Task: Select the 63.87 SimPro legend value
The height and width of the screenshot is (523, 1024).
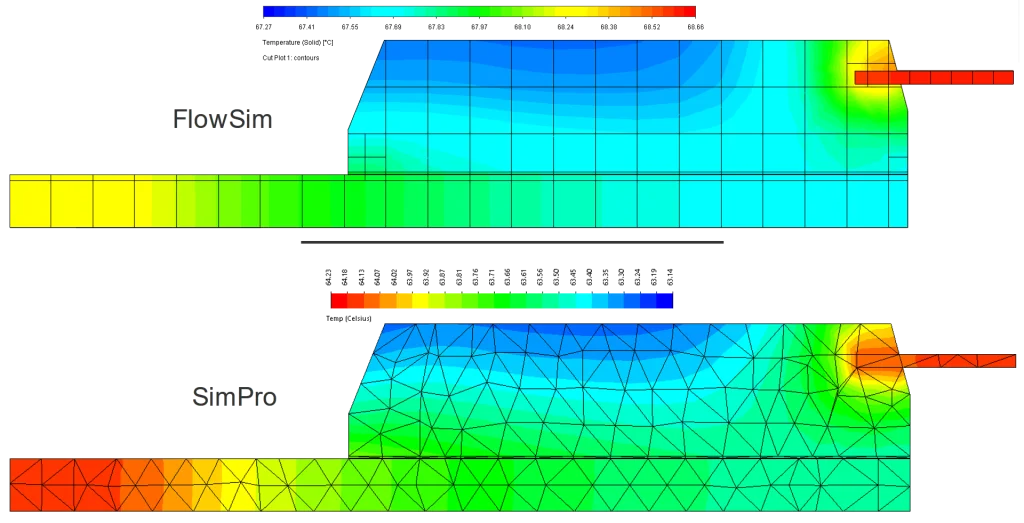Action: (x=443, y=277)
